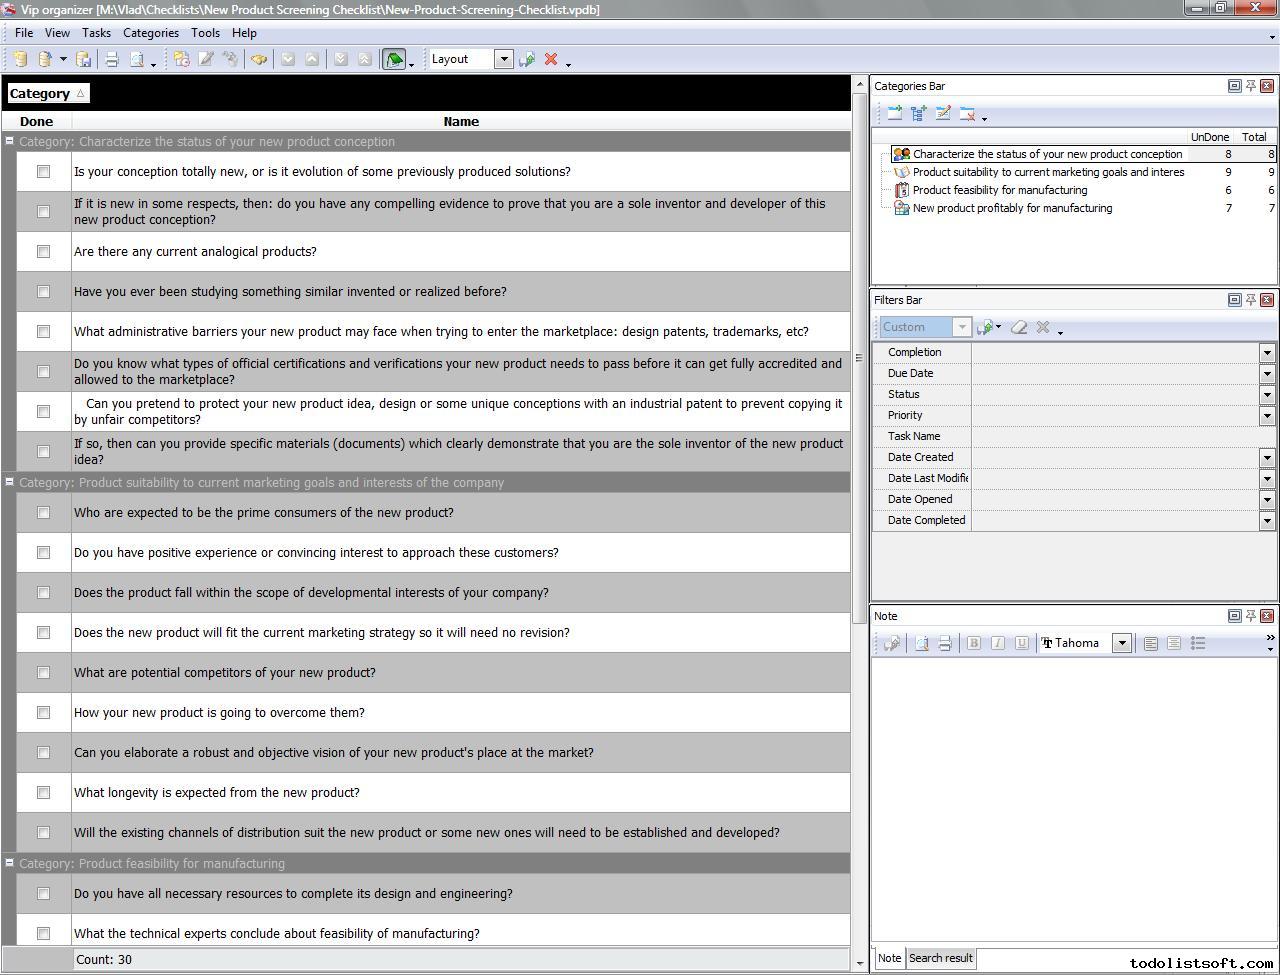Click the Print icon in main toolbar

tap(112, 60)
